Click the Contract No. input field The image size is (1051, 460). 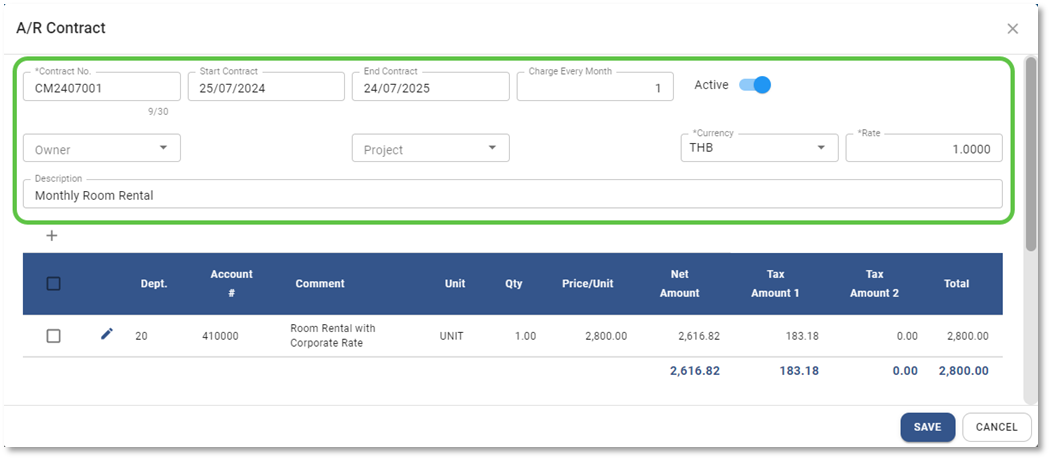click(x=101, y=88)
